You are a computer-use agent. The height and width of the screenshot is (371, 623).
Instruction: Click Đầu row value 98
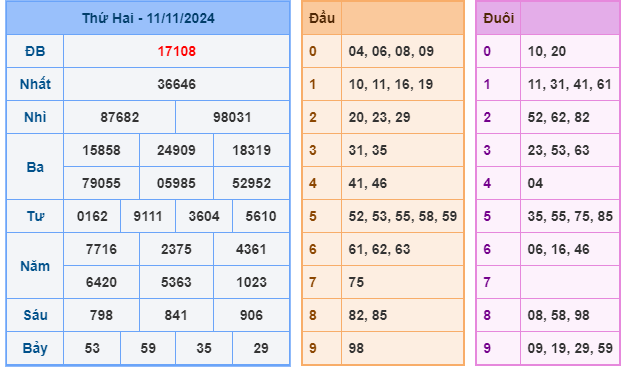pos(356,348)
